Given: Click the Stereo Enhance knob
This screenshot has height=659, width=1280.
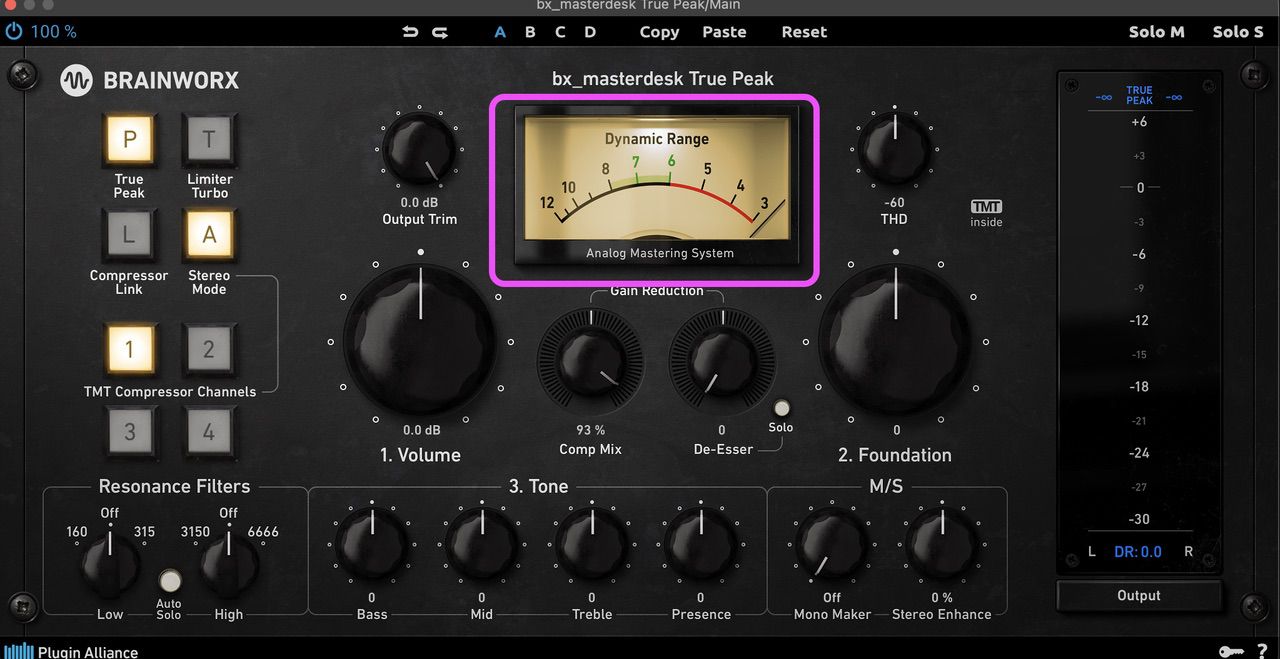Looking at the screenshot, I should point(941,545).
